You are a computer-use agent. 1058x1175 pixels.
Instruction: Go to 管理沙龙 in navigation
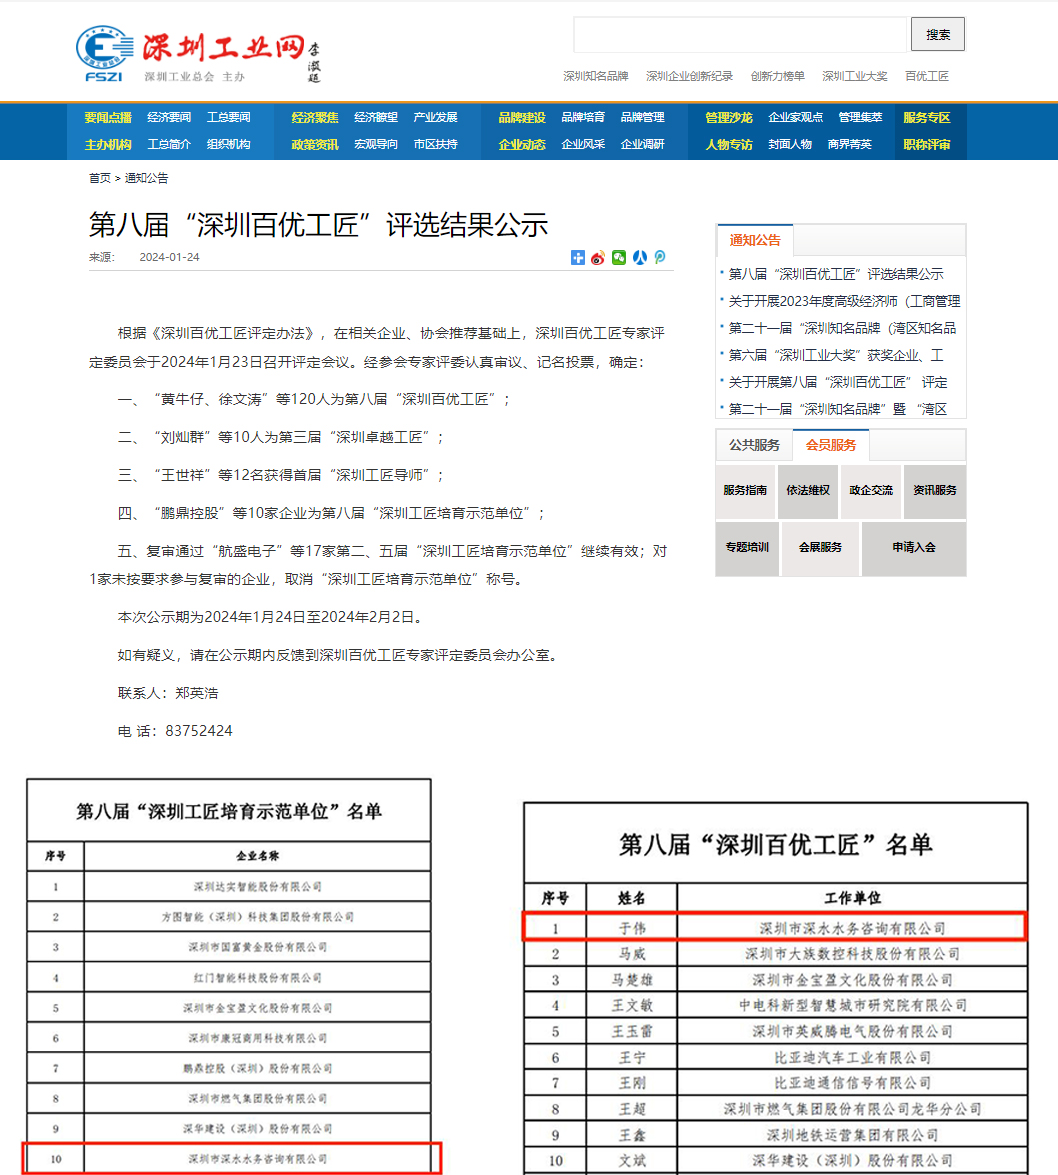tap(728, 117)
